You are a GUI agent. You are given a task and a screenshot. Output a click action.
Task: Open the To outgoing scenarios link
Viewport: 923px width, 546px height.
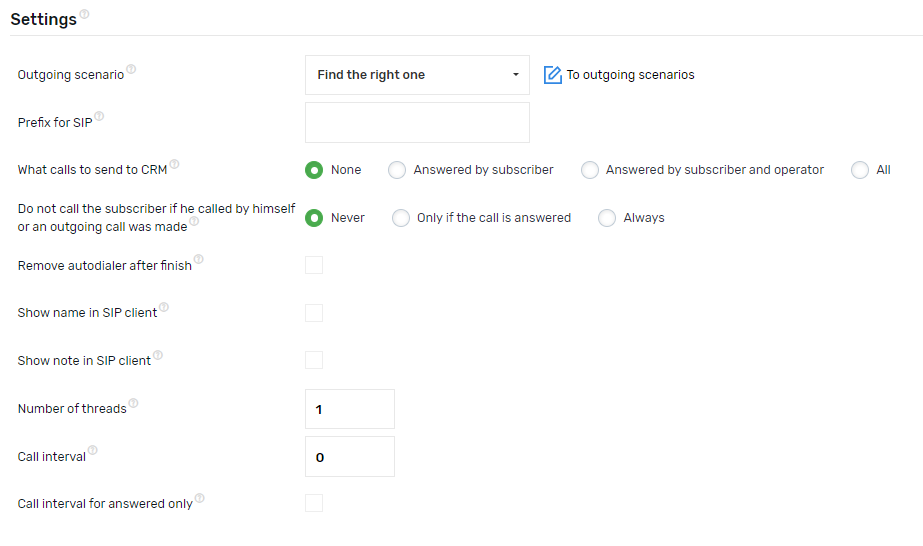pos(630,75)
